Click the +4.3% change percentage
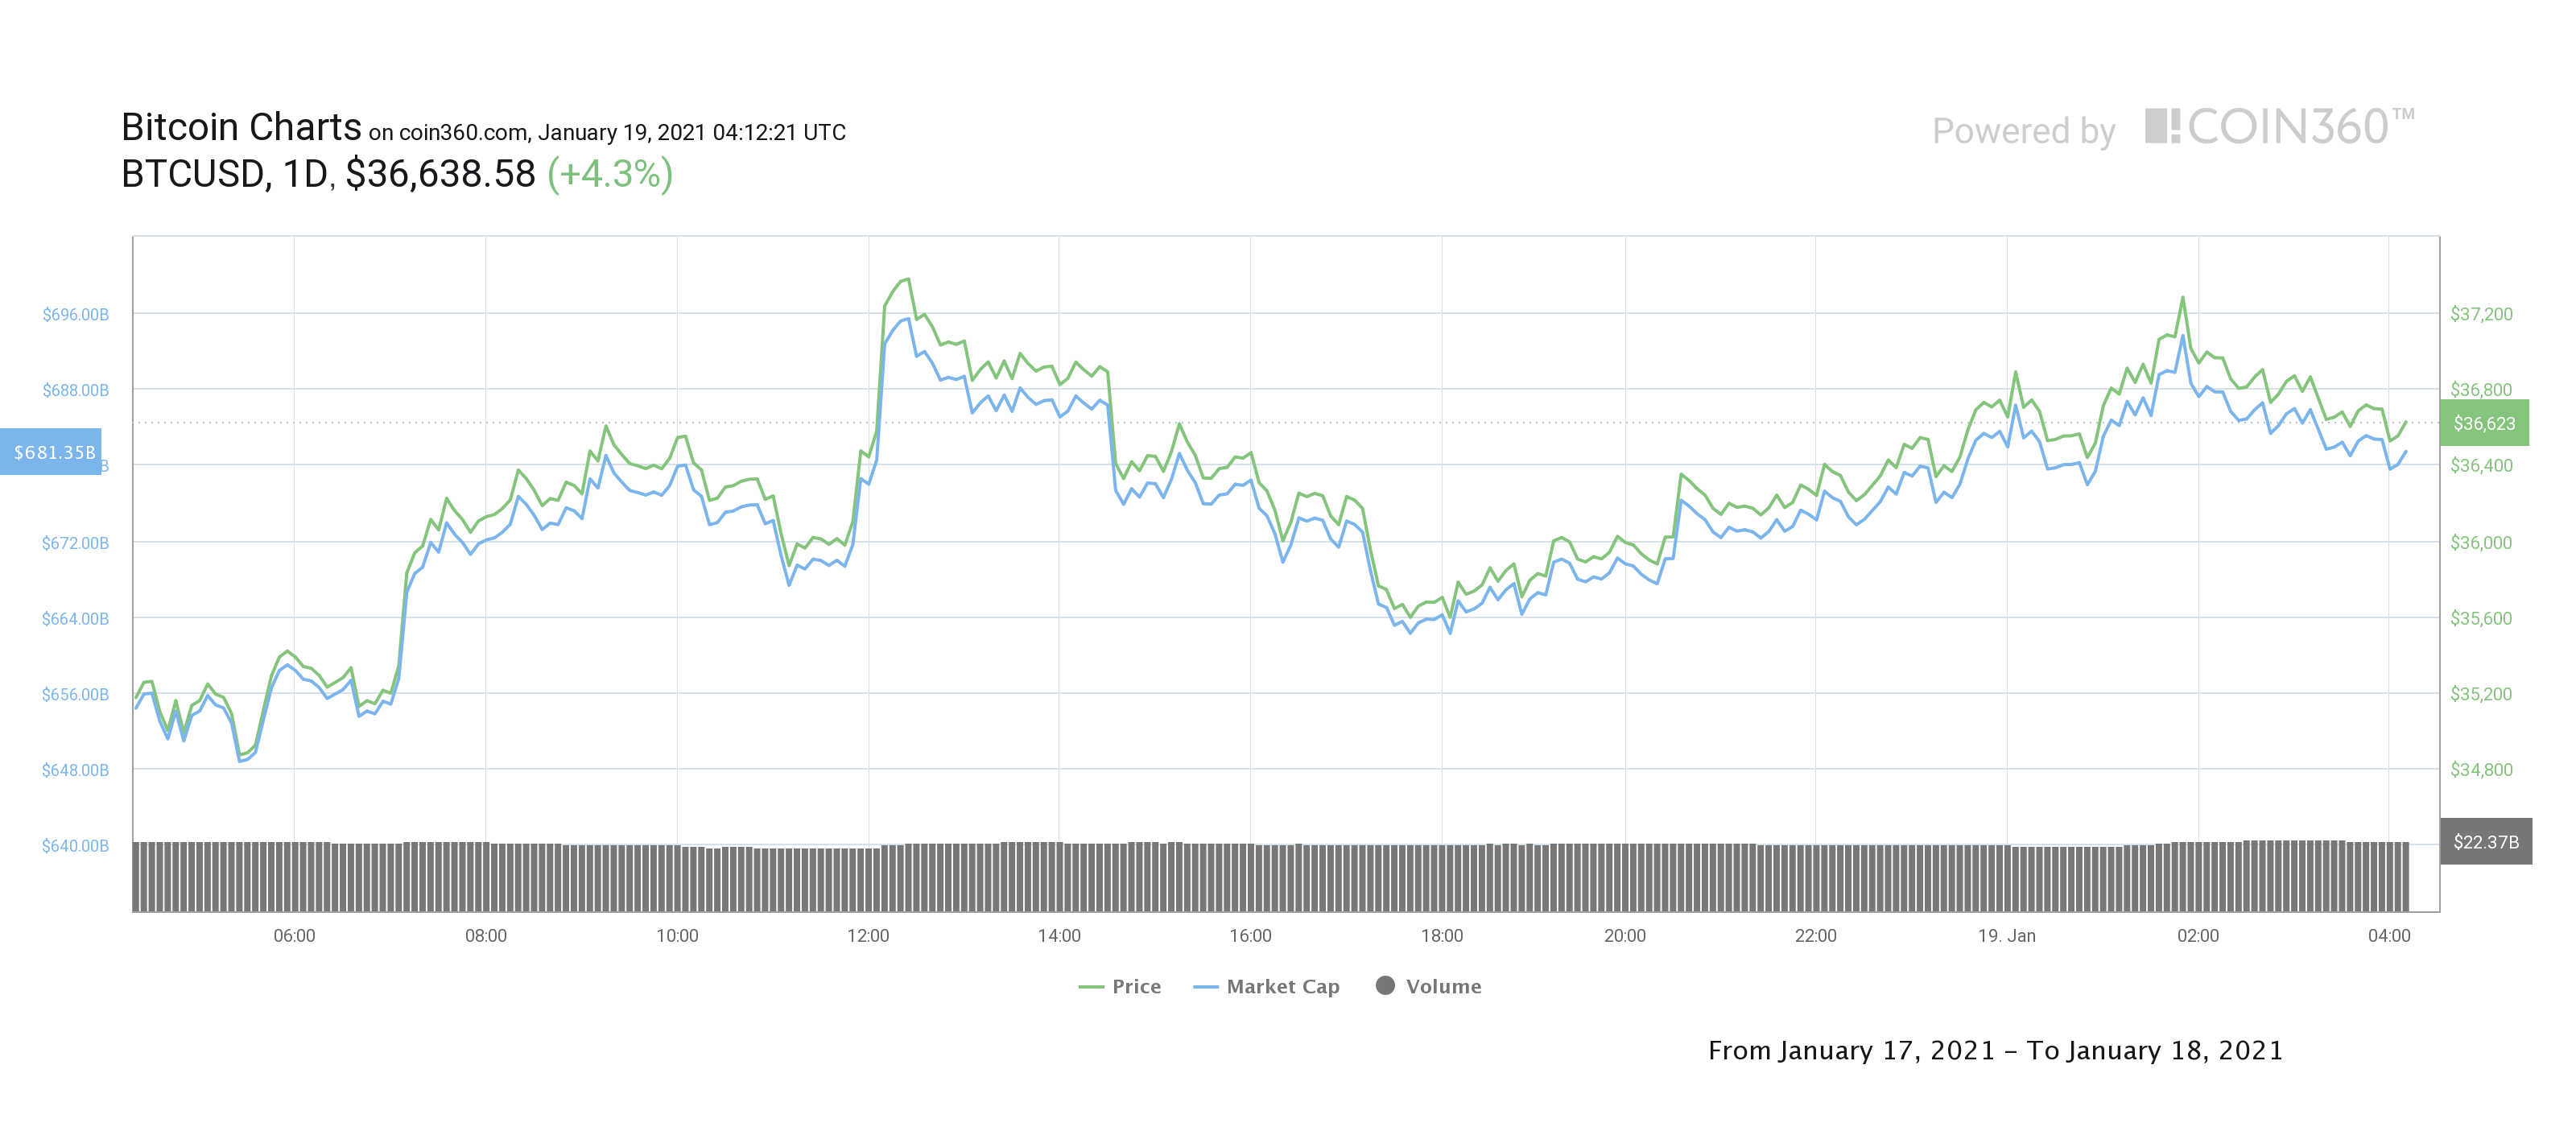The width and height of the screenshot is (2576, 1127). coord(610,174)
